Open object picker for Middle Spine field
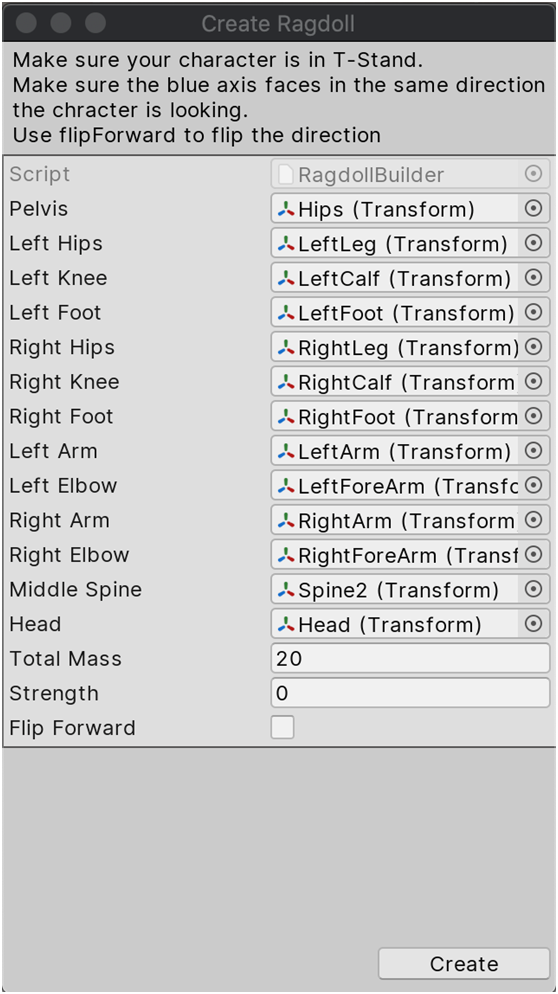This screenshot has height=994, width=558. click(x=534, y=589)
